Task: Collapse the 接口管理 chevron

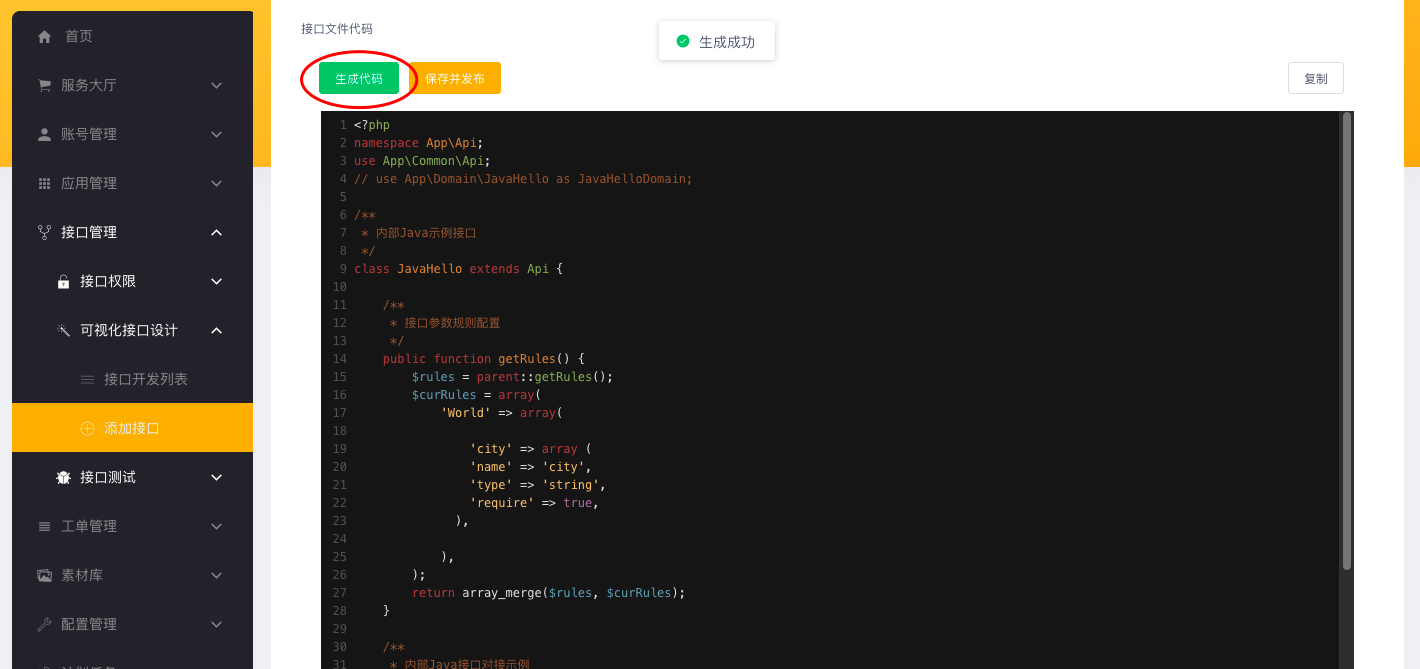Action: point(216,232)
